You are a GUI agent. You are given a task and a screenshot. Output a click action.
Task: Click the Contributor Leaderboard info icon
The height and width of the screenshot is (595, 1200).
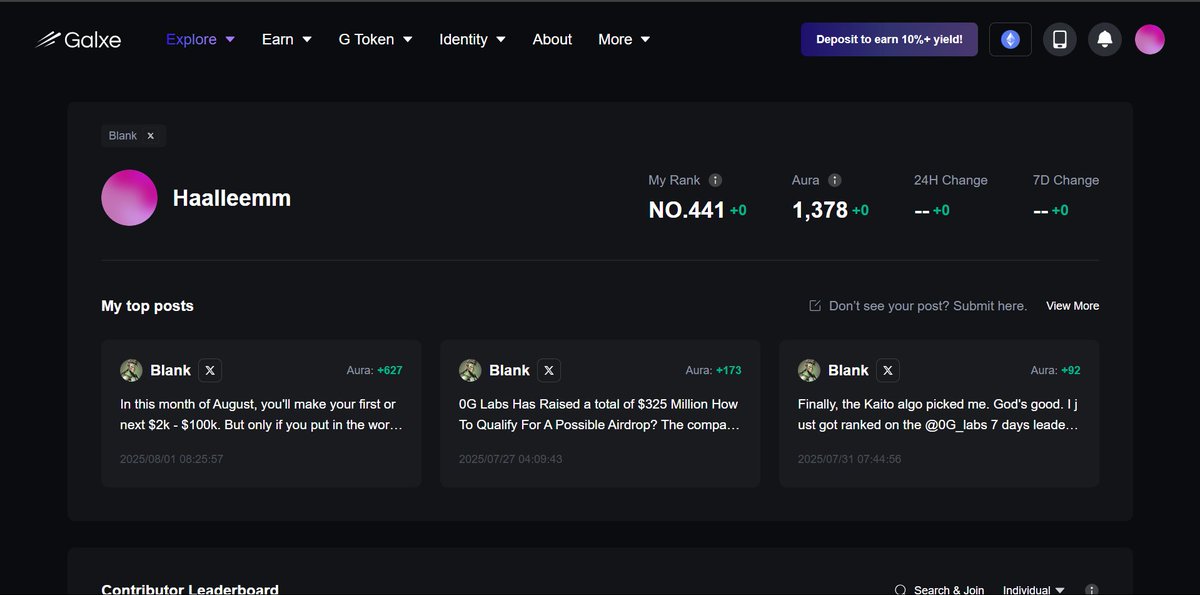[1091, 590]
